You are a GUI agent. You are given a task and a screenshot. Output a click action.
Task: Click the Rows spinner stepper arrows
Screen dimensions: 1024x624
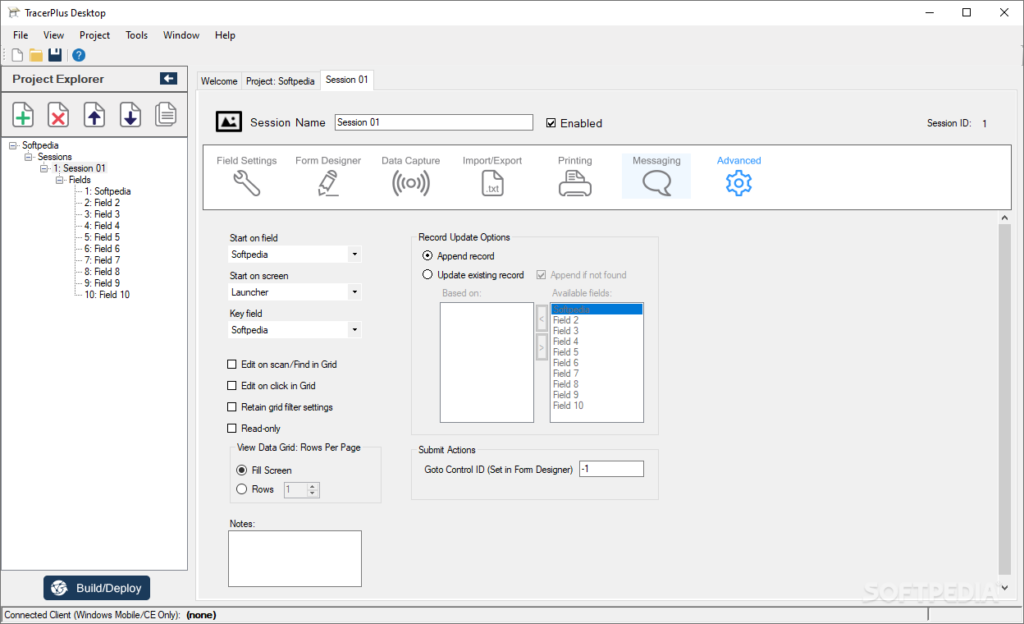(x=313, y=490)
